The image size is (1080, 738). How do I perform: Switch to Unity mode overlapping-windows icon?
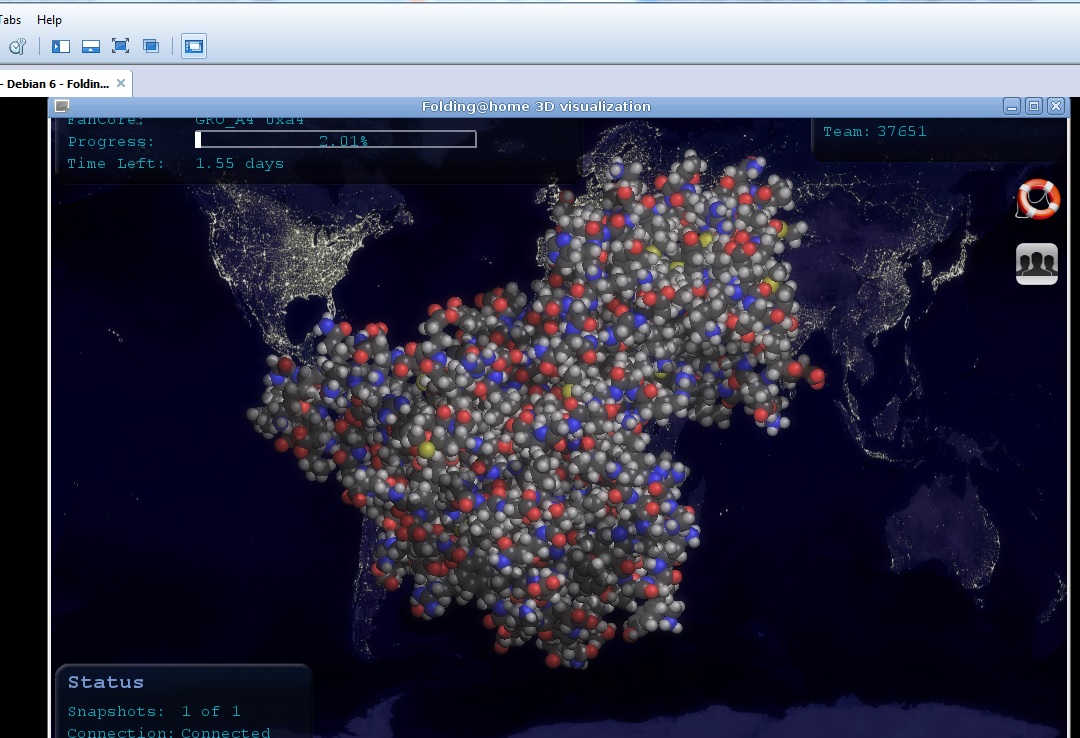(151, 46)
